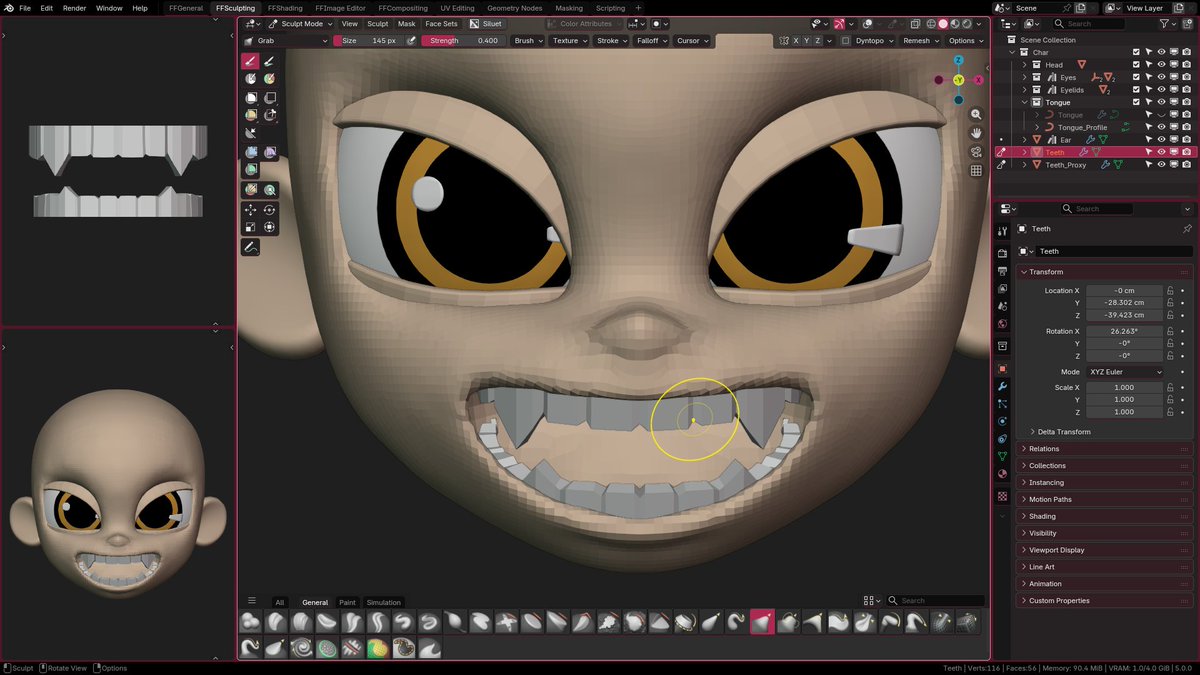Select the Annotate tool in left toolbar
The image size is (1200, 675).
point(251,247)
